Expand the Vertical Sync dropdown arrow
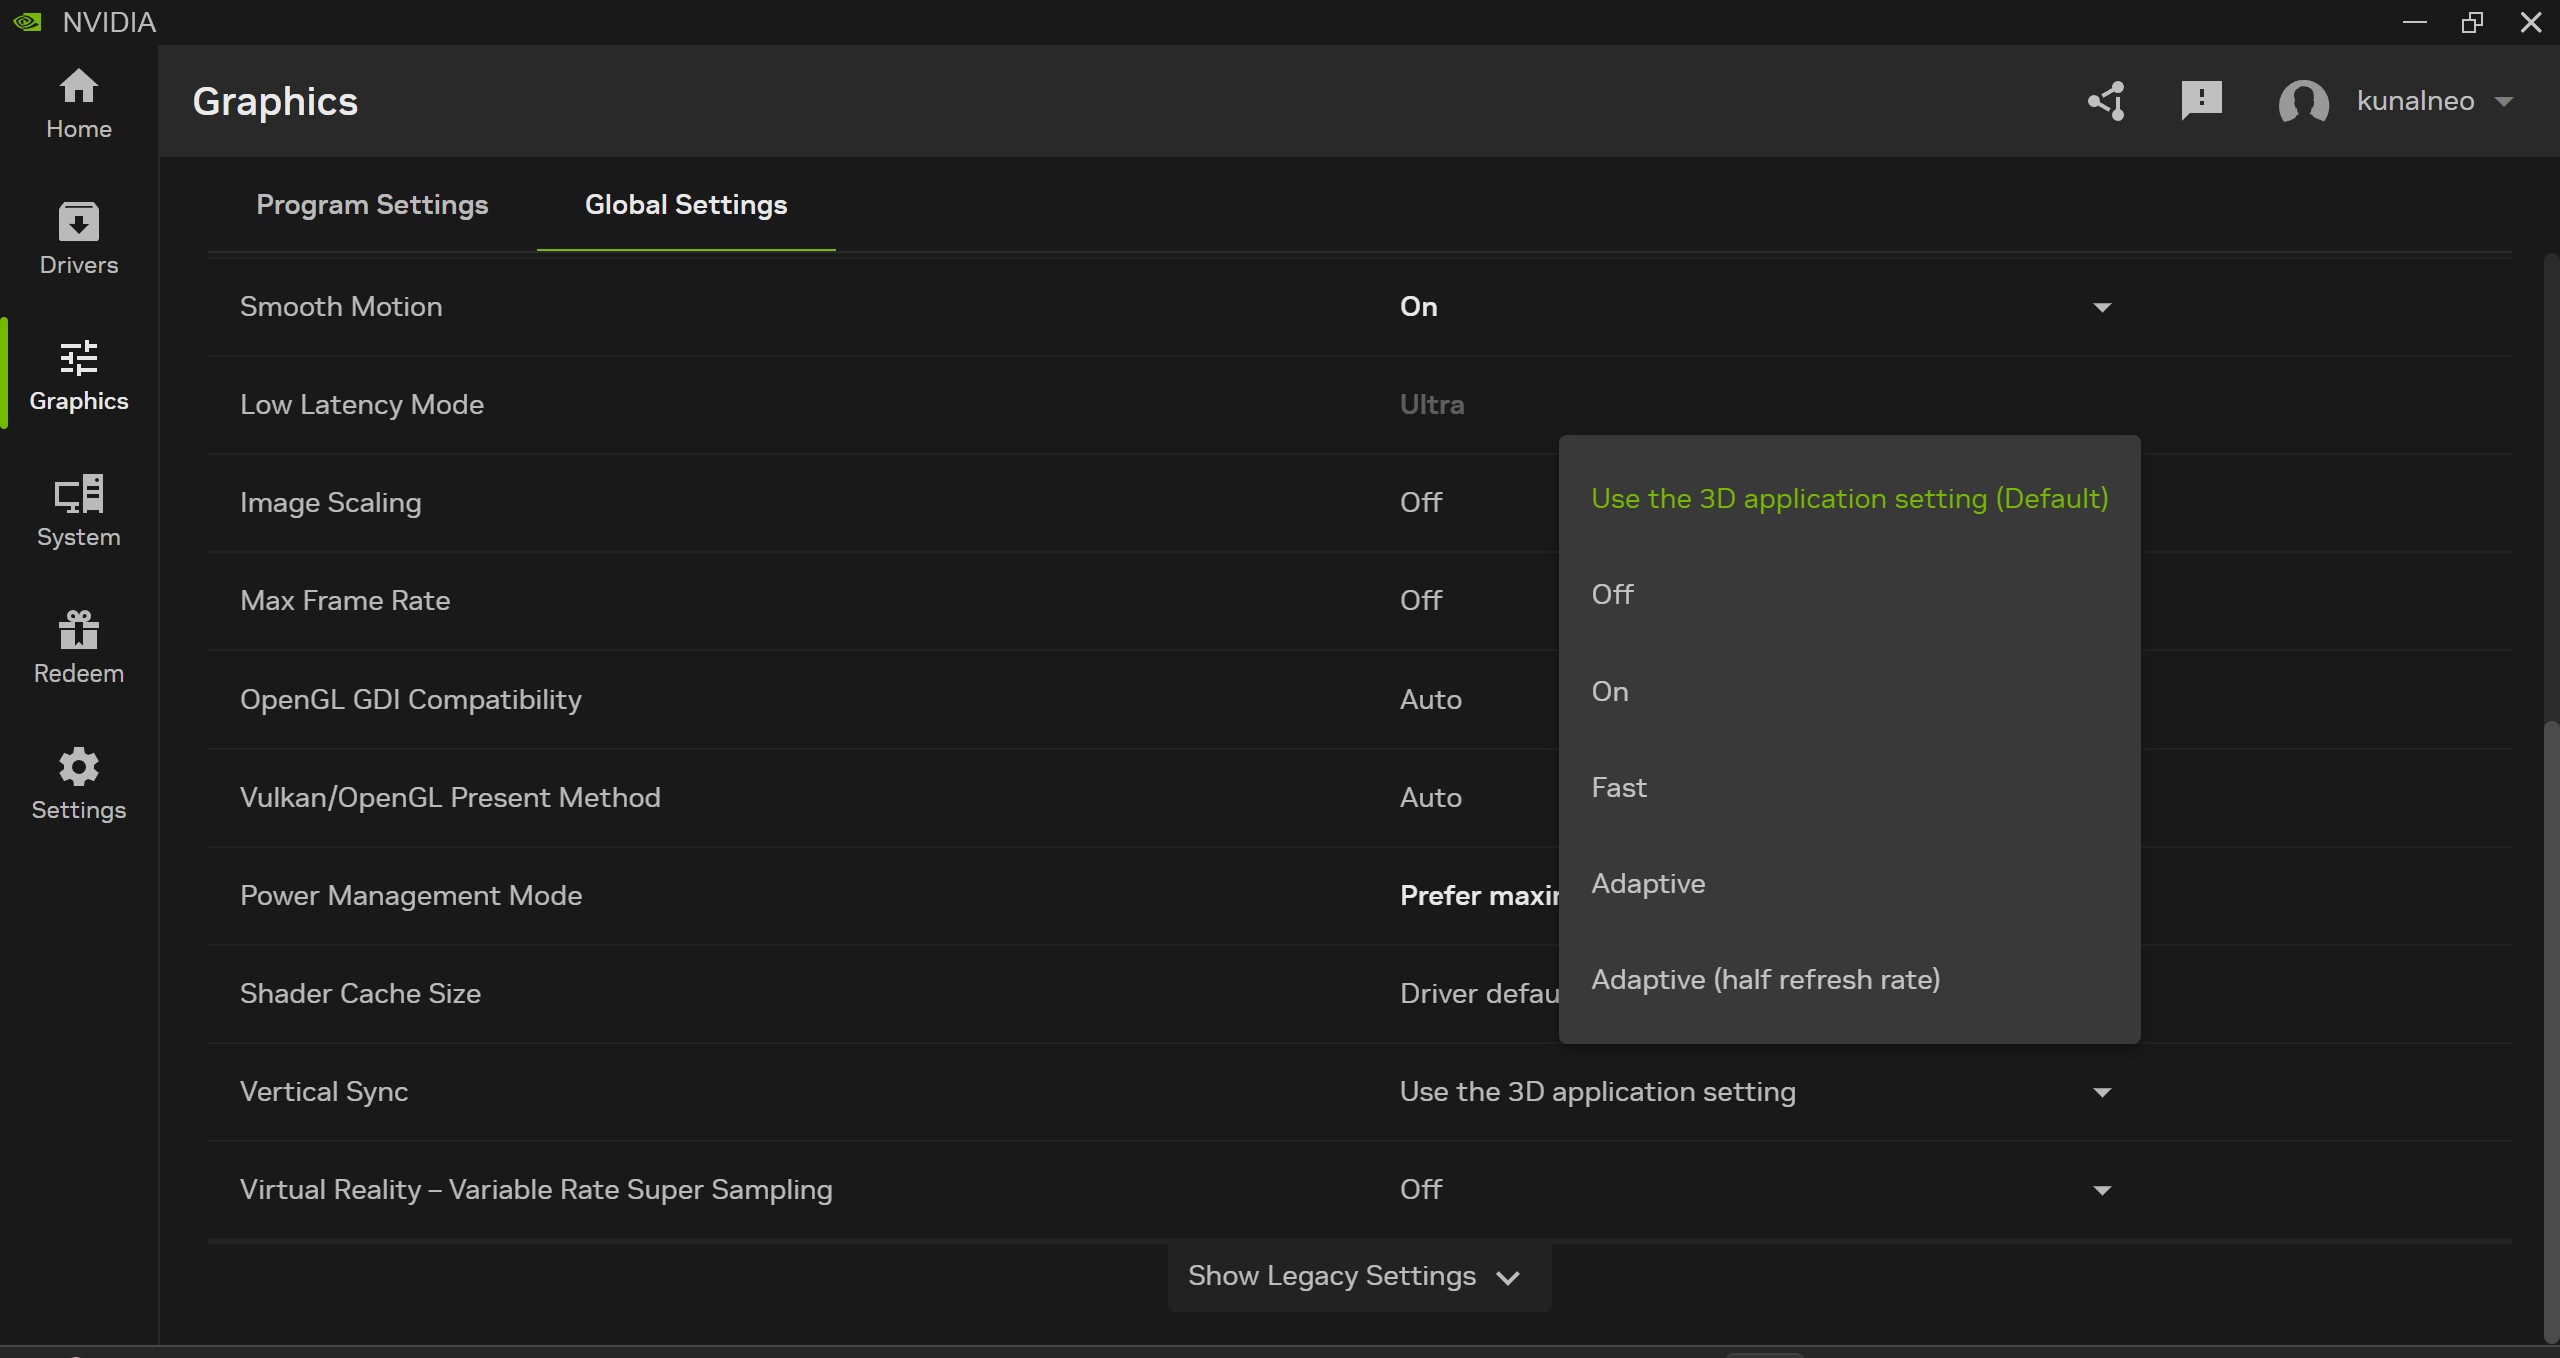The height and width of the screenshot is (1358, 2560). pyautogui.click(x=2102, y=1092)
